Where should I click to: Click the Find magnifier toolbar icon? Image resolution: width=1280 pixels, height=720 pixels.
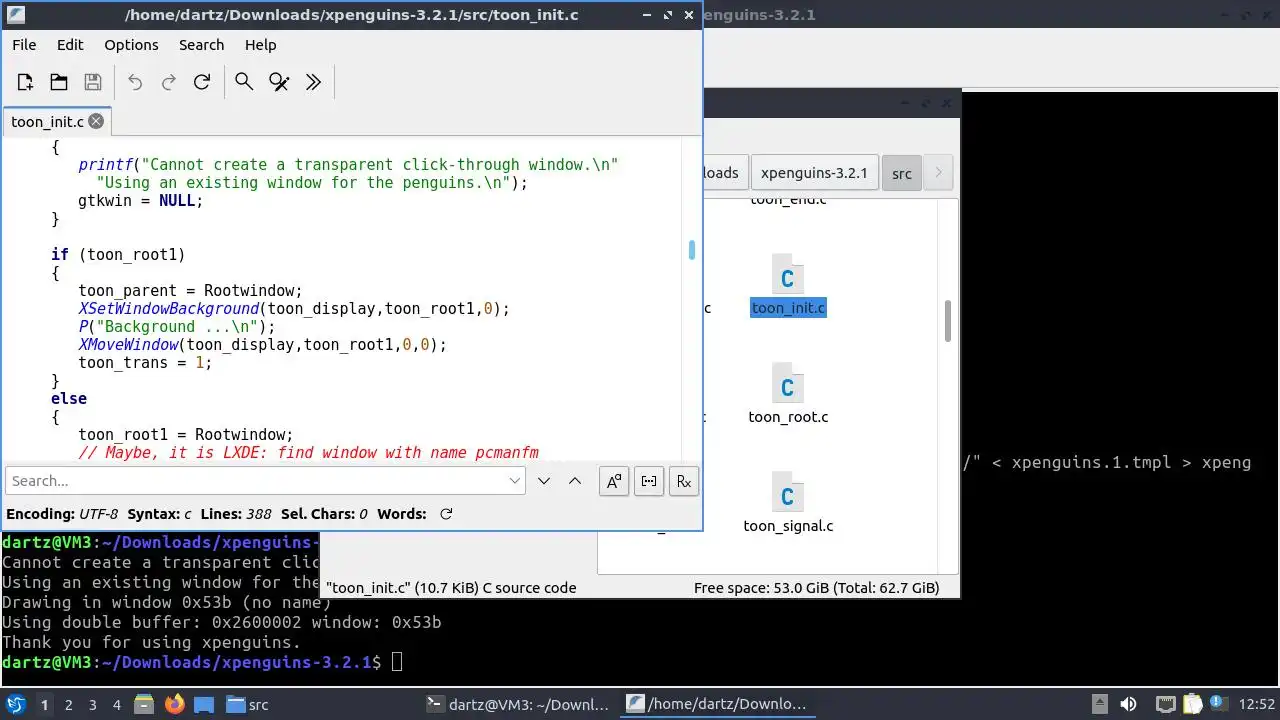(244, 82)
